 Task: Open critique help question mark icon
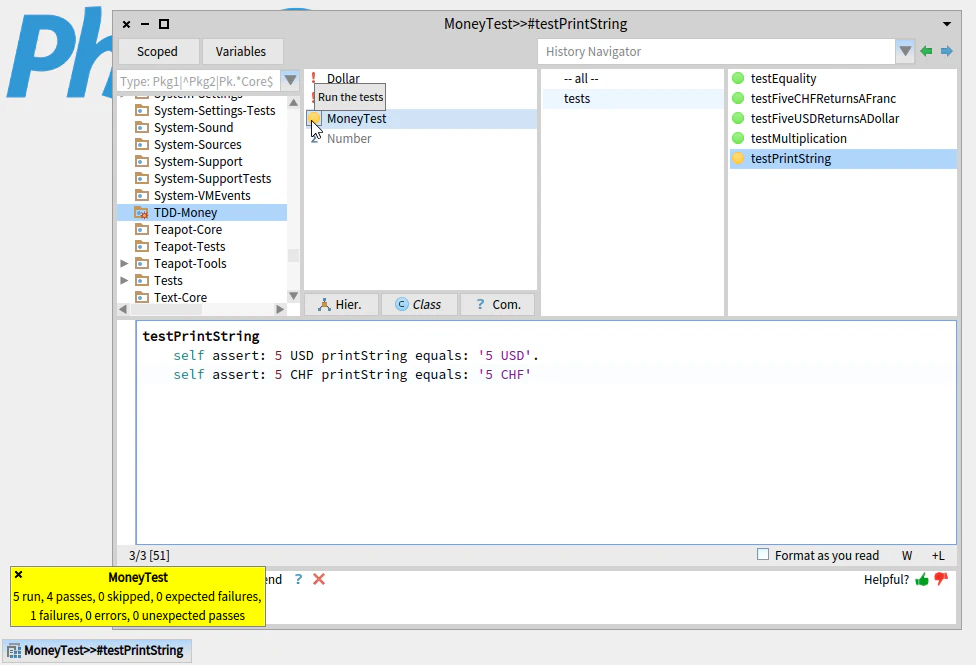point(299,579)
